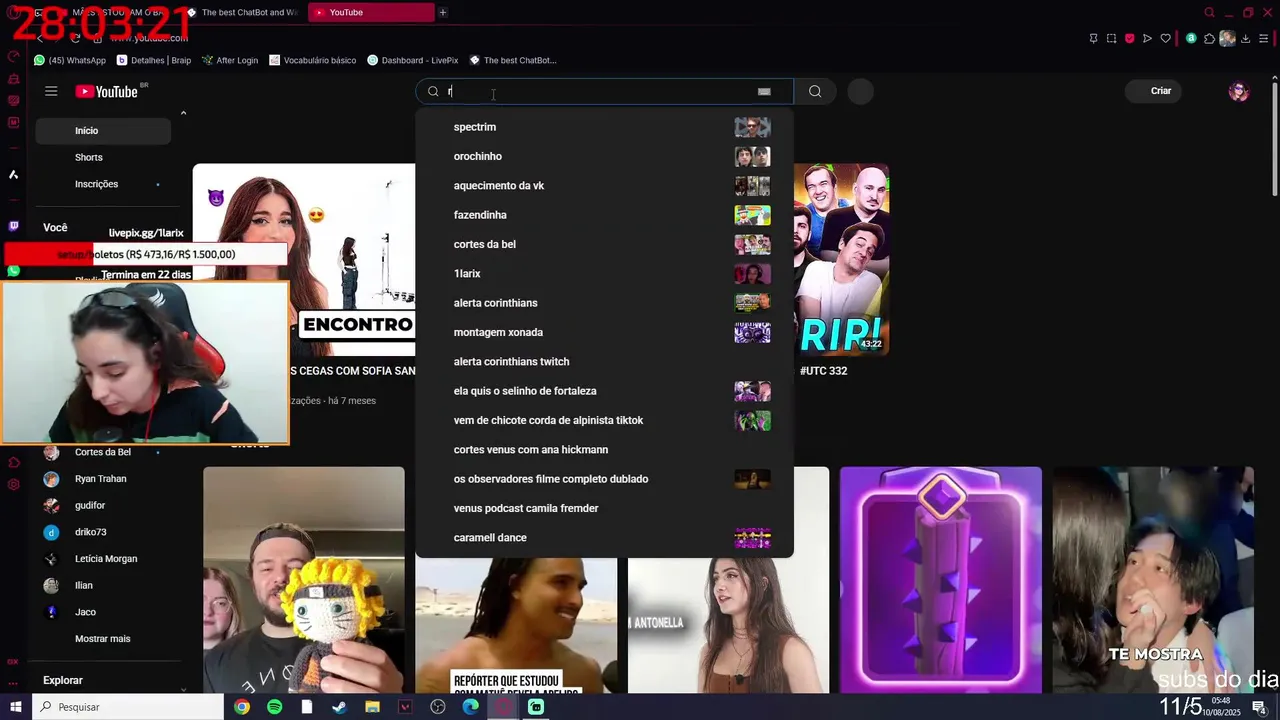Open the Extensions puzzle icon in the toolbar
Screen dimensions: 1280x720
tap(1209, 38)
